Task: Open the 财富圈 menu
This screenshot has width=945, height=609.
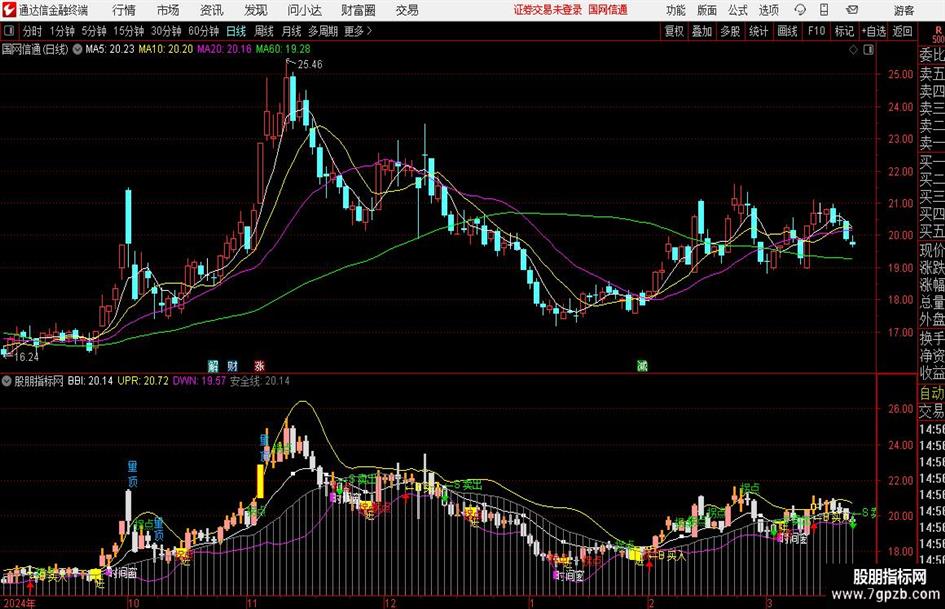Action: [x=358, y=10]
